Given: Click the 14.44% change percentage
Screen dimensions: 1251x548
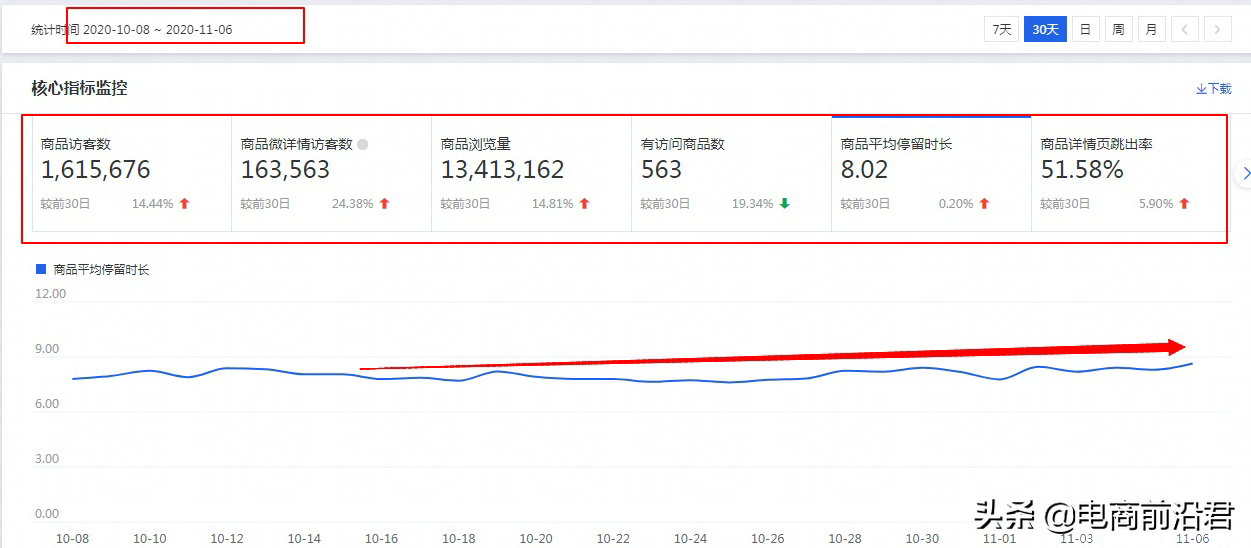Looking at the screenshot, I should click(x=152, y=204).
